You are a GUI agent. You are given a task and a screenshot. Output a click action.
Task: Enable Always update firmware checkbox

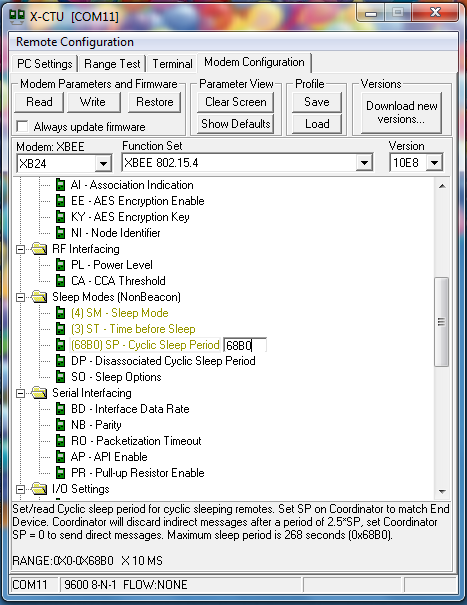pyautogui.click(x=22, y=126)
